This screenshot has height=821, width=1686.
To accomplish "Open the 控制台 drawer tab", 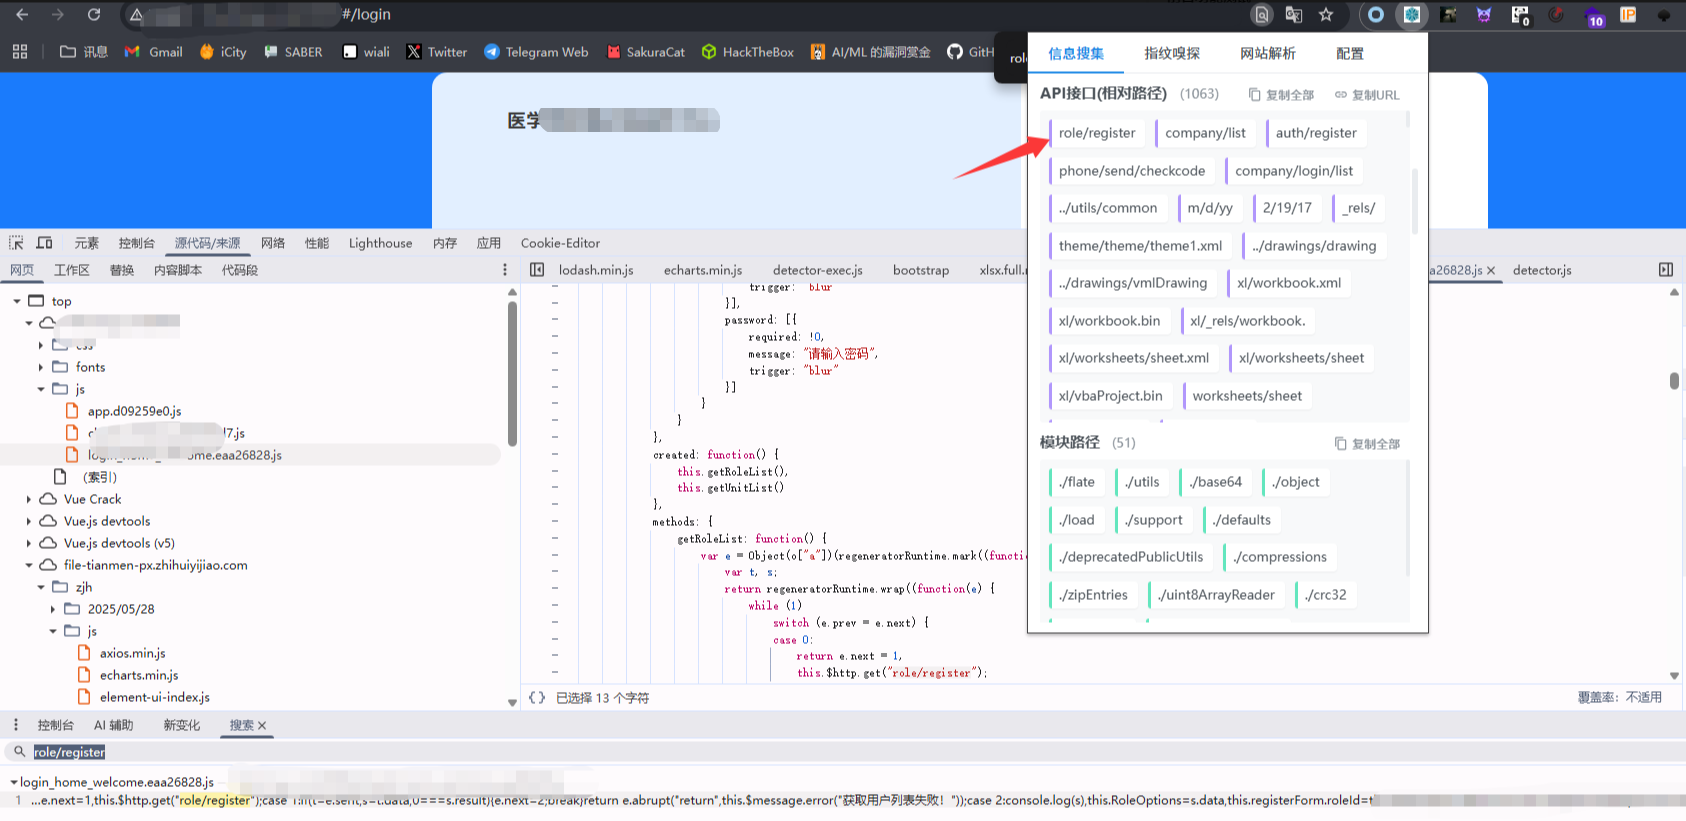I will [x=55, y=725].
